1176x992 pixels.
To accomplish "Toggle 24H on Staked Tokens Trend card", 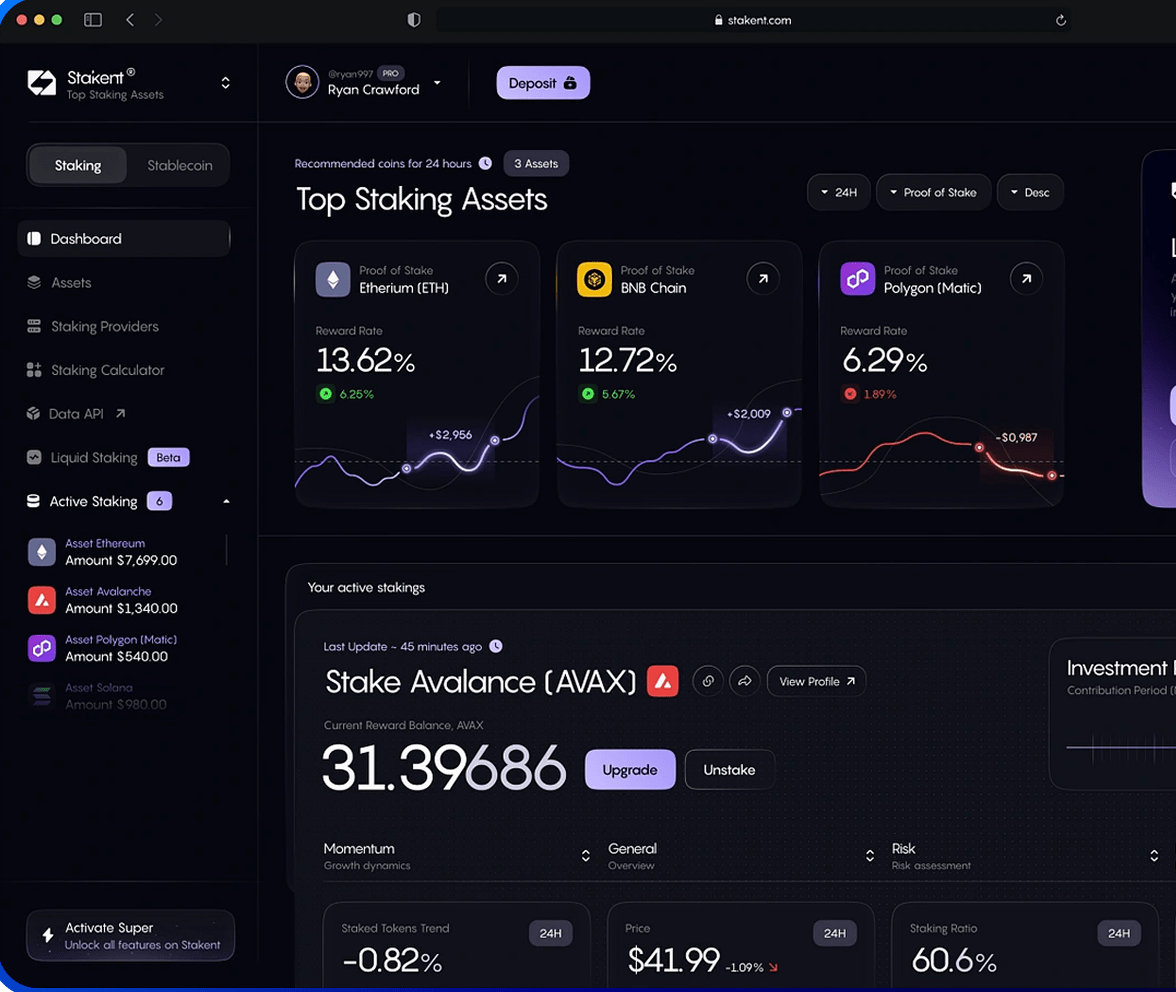I will click(550, 933).
